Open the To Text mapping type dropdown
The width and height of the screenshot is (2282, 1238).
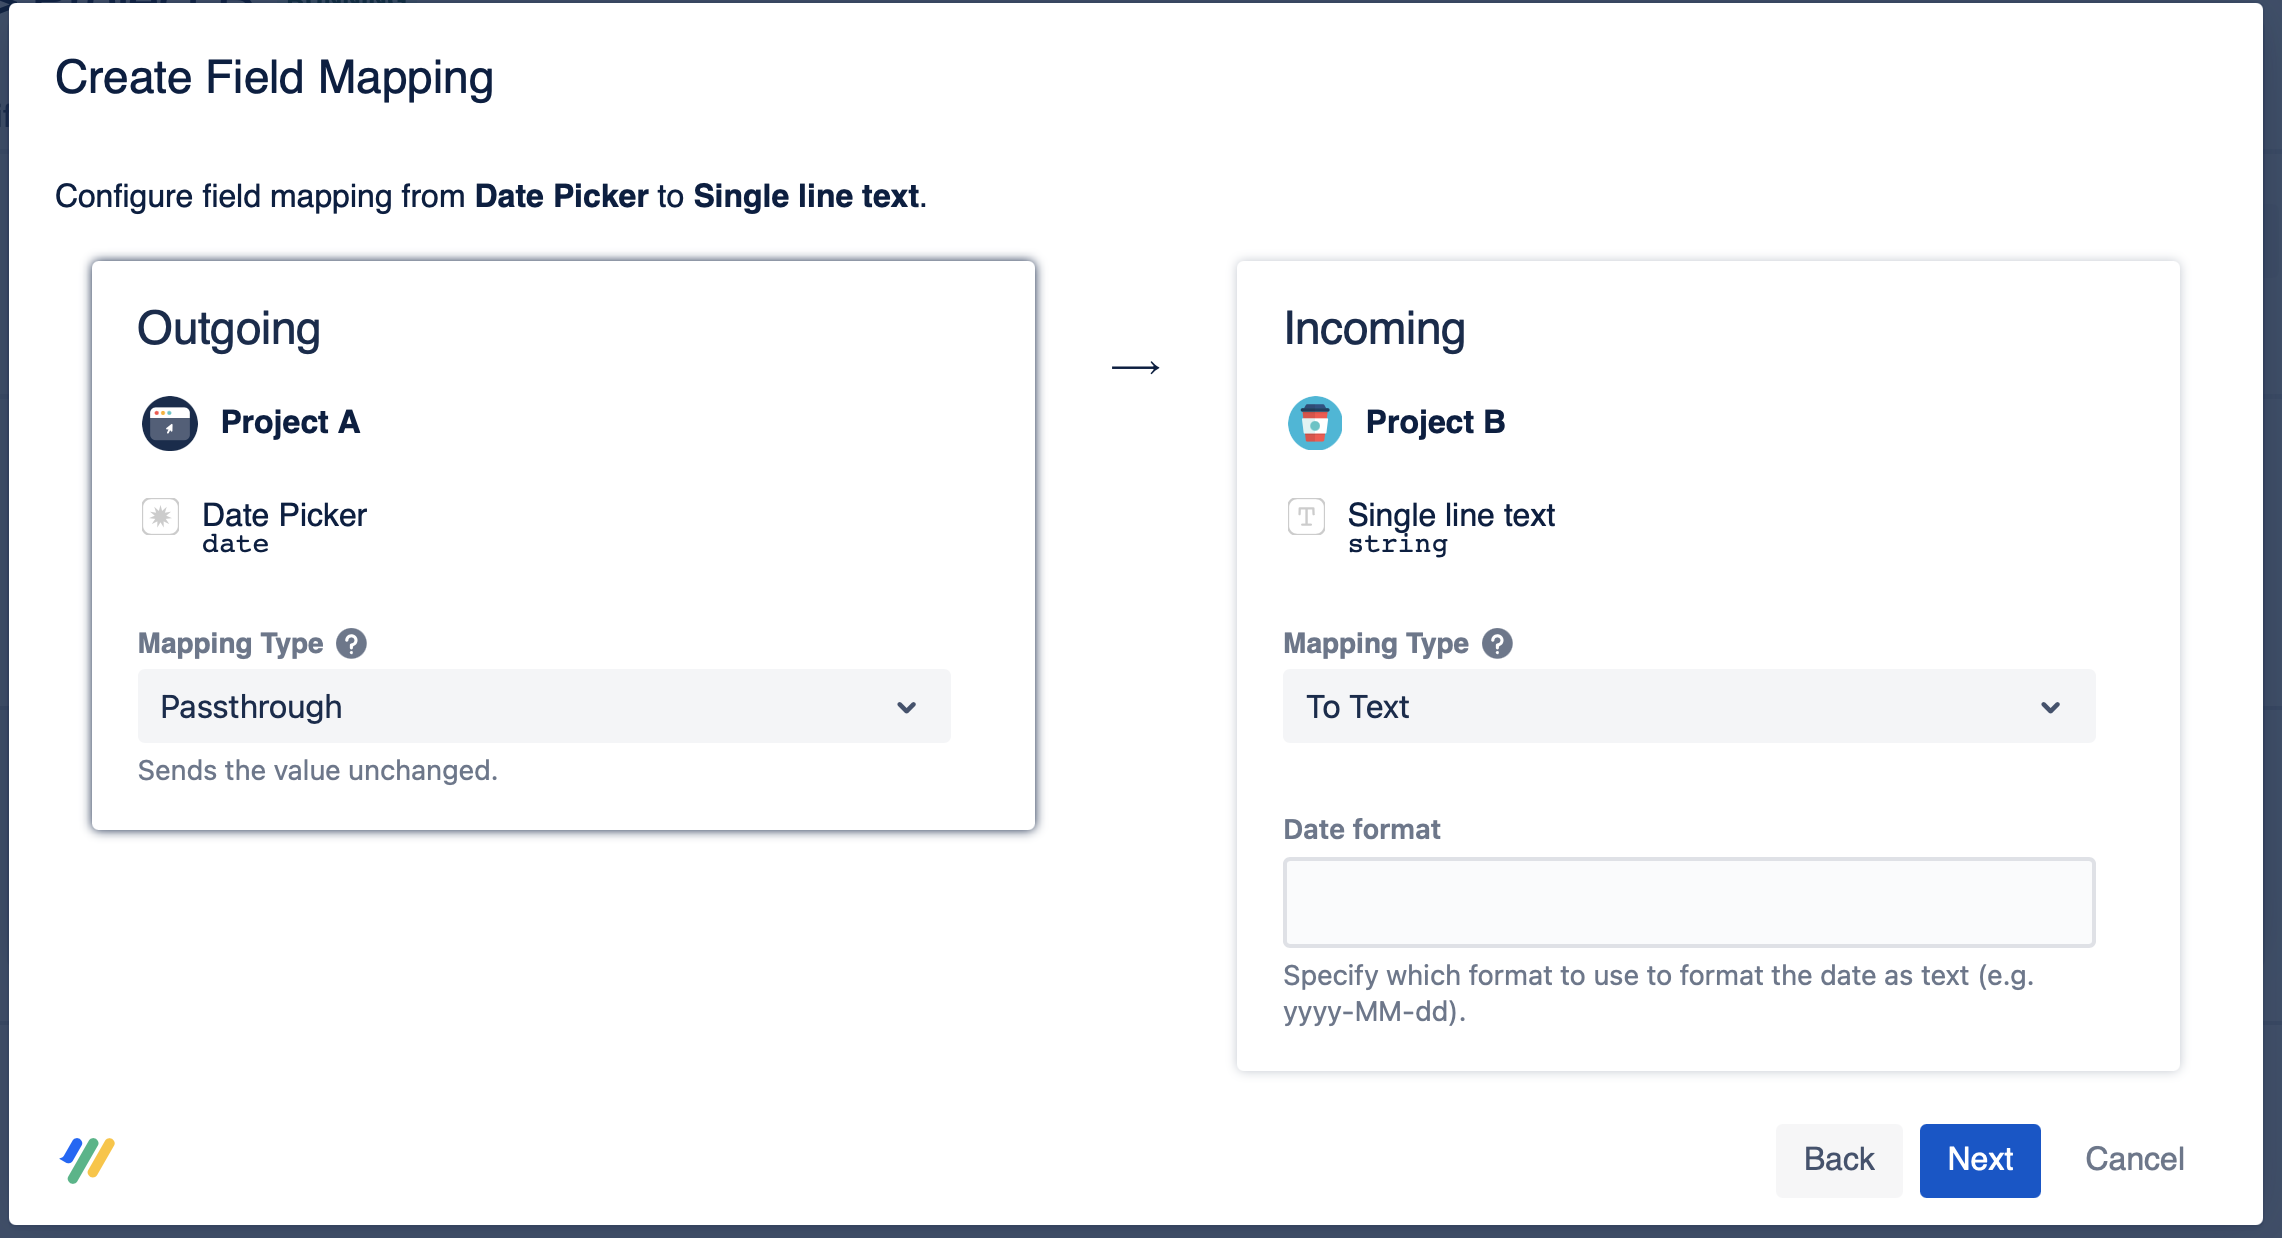pos(1688,706)
